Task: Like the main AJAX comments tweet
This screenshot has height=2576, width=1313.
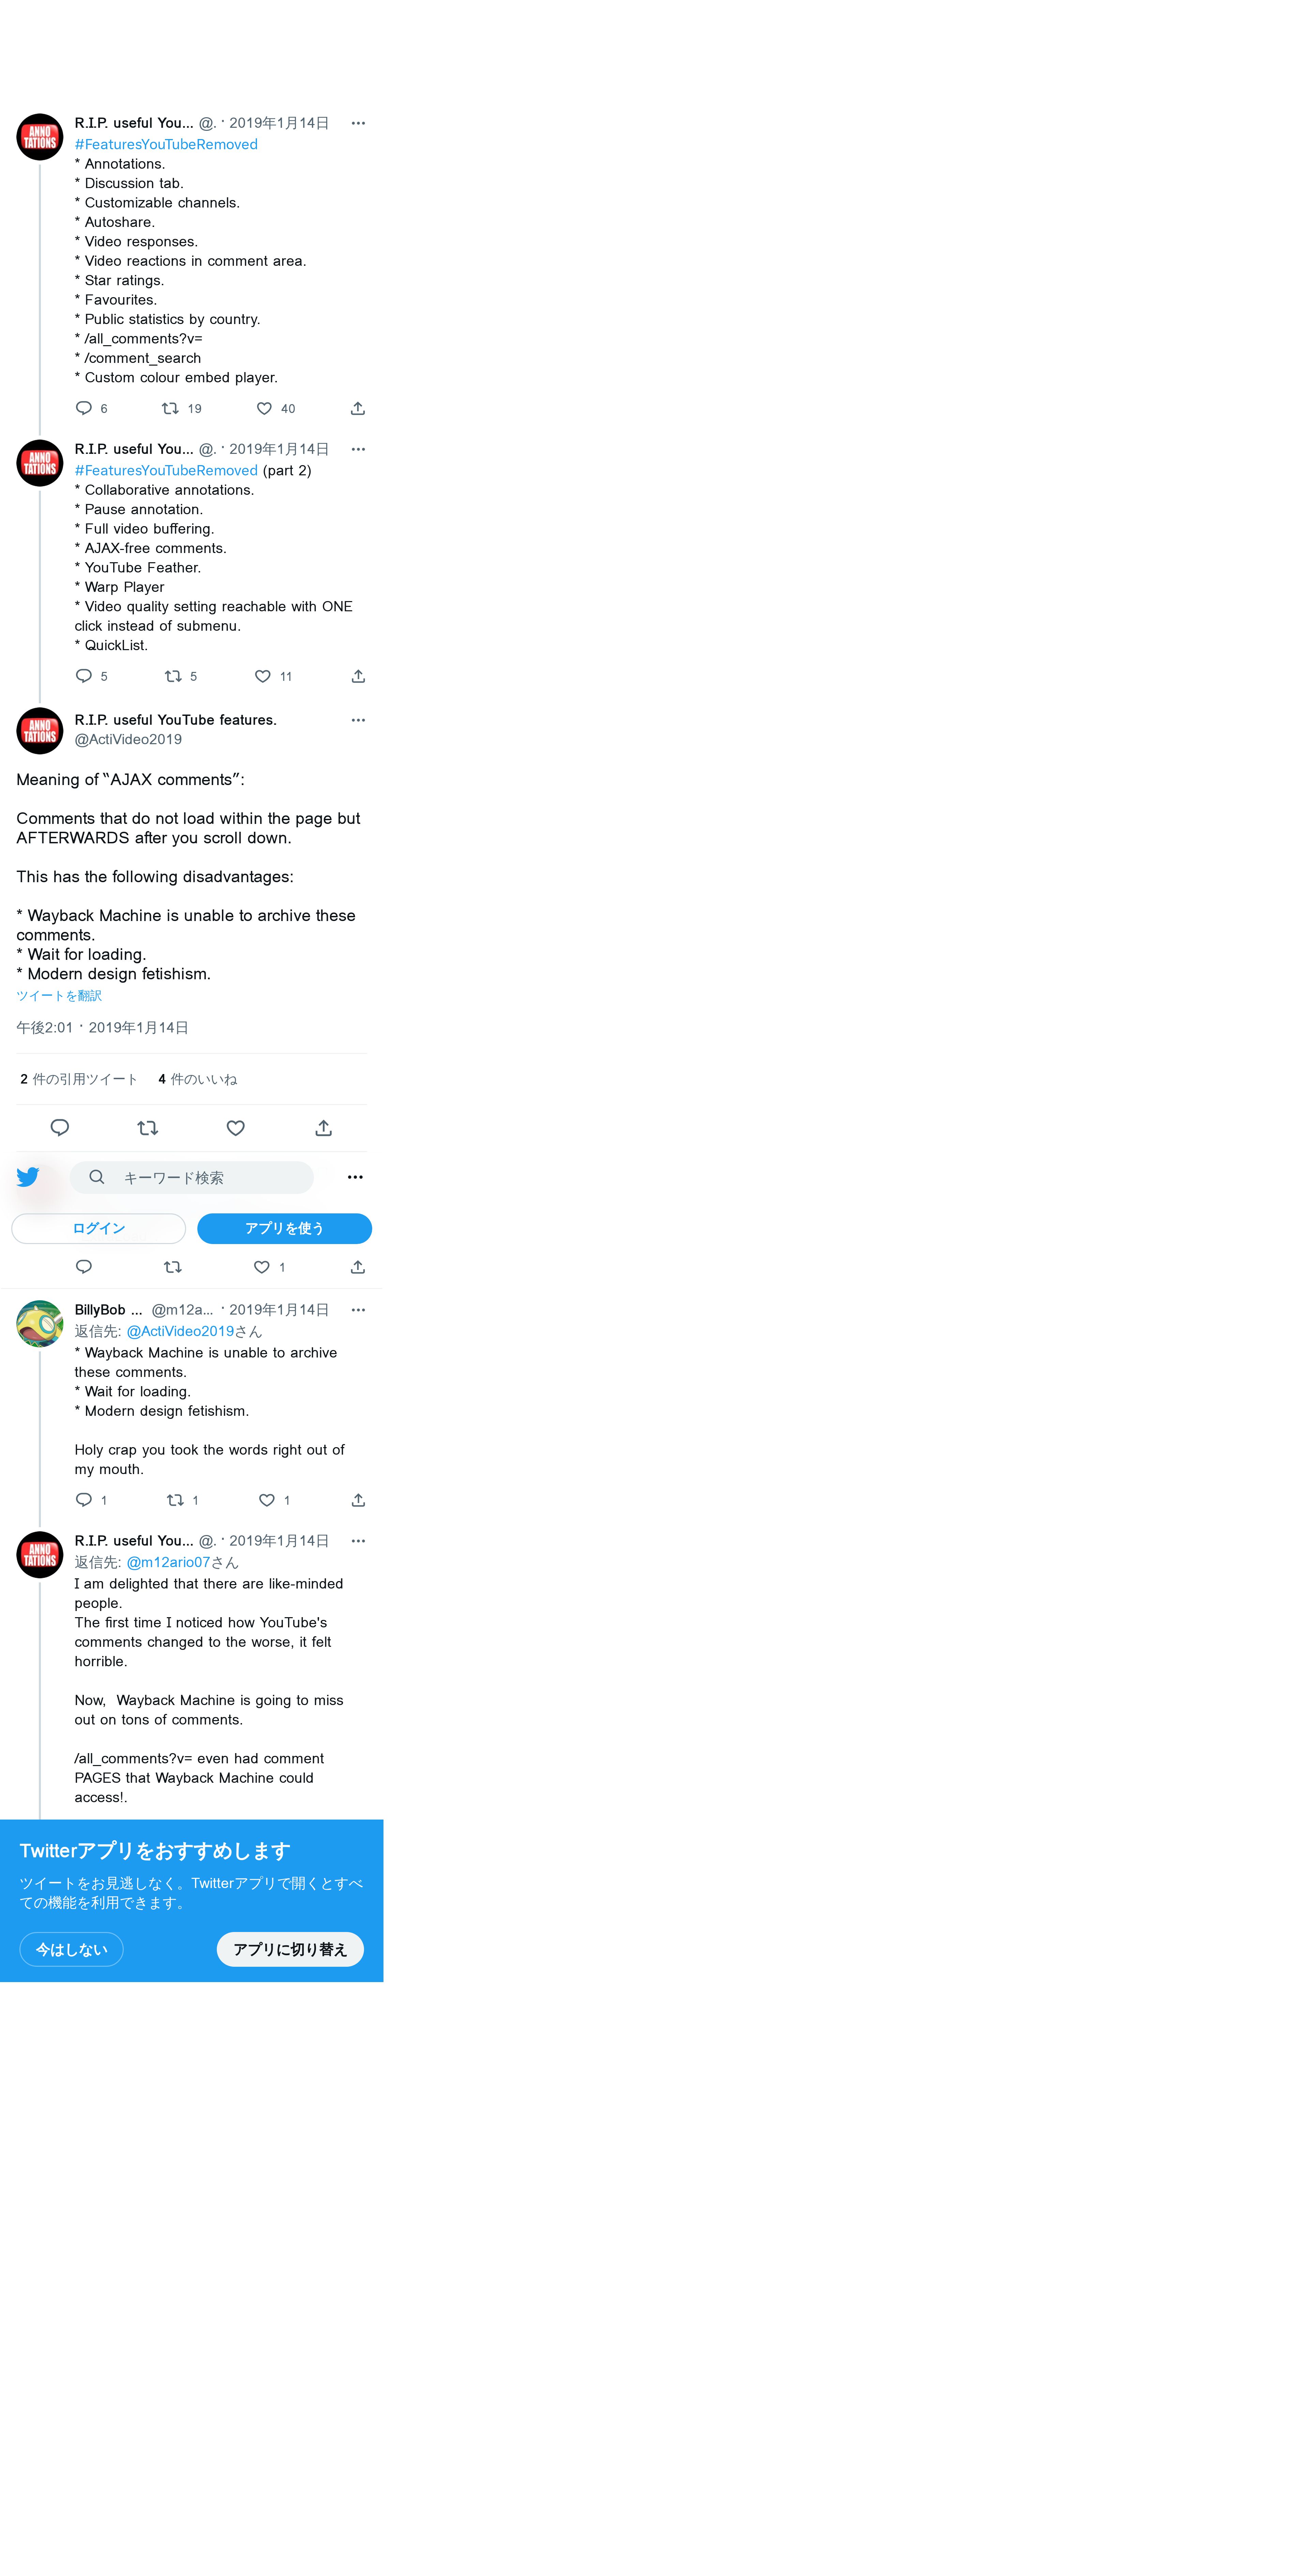Action: pos(236,1128)
